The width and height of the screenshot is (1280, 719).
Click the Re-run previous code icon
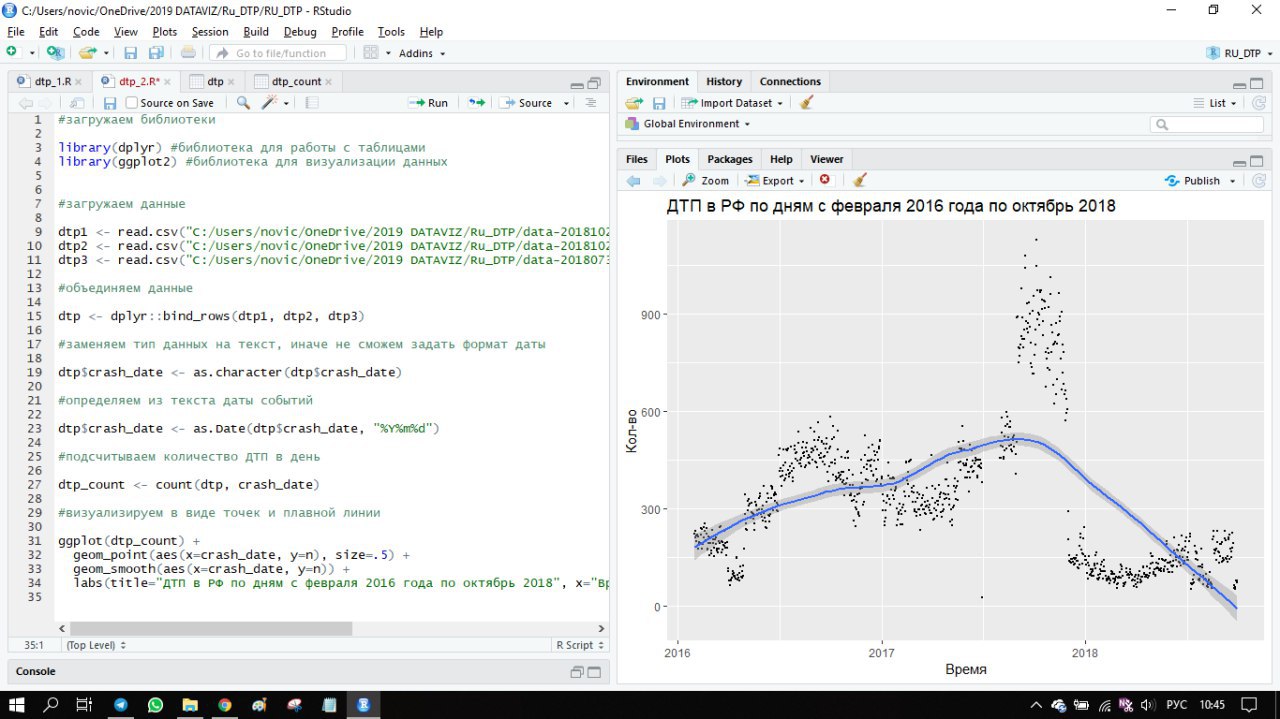476,103
